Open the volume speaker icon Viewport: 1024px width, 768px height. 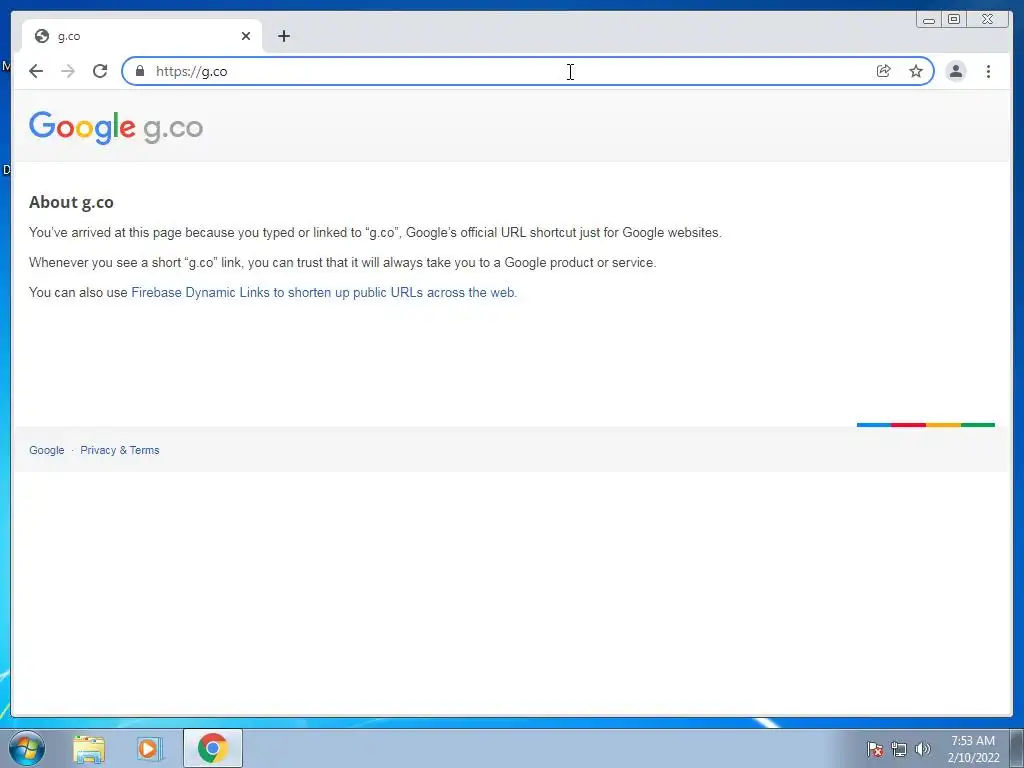pos(922,749)
